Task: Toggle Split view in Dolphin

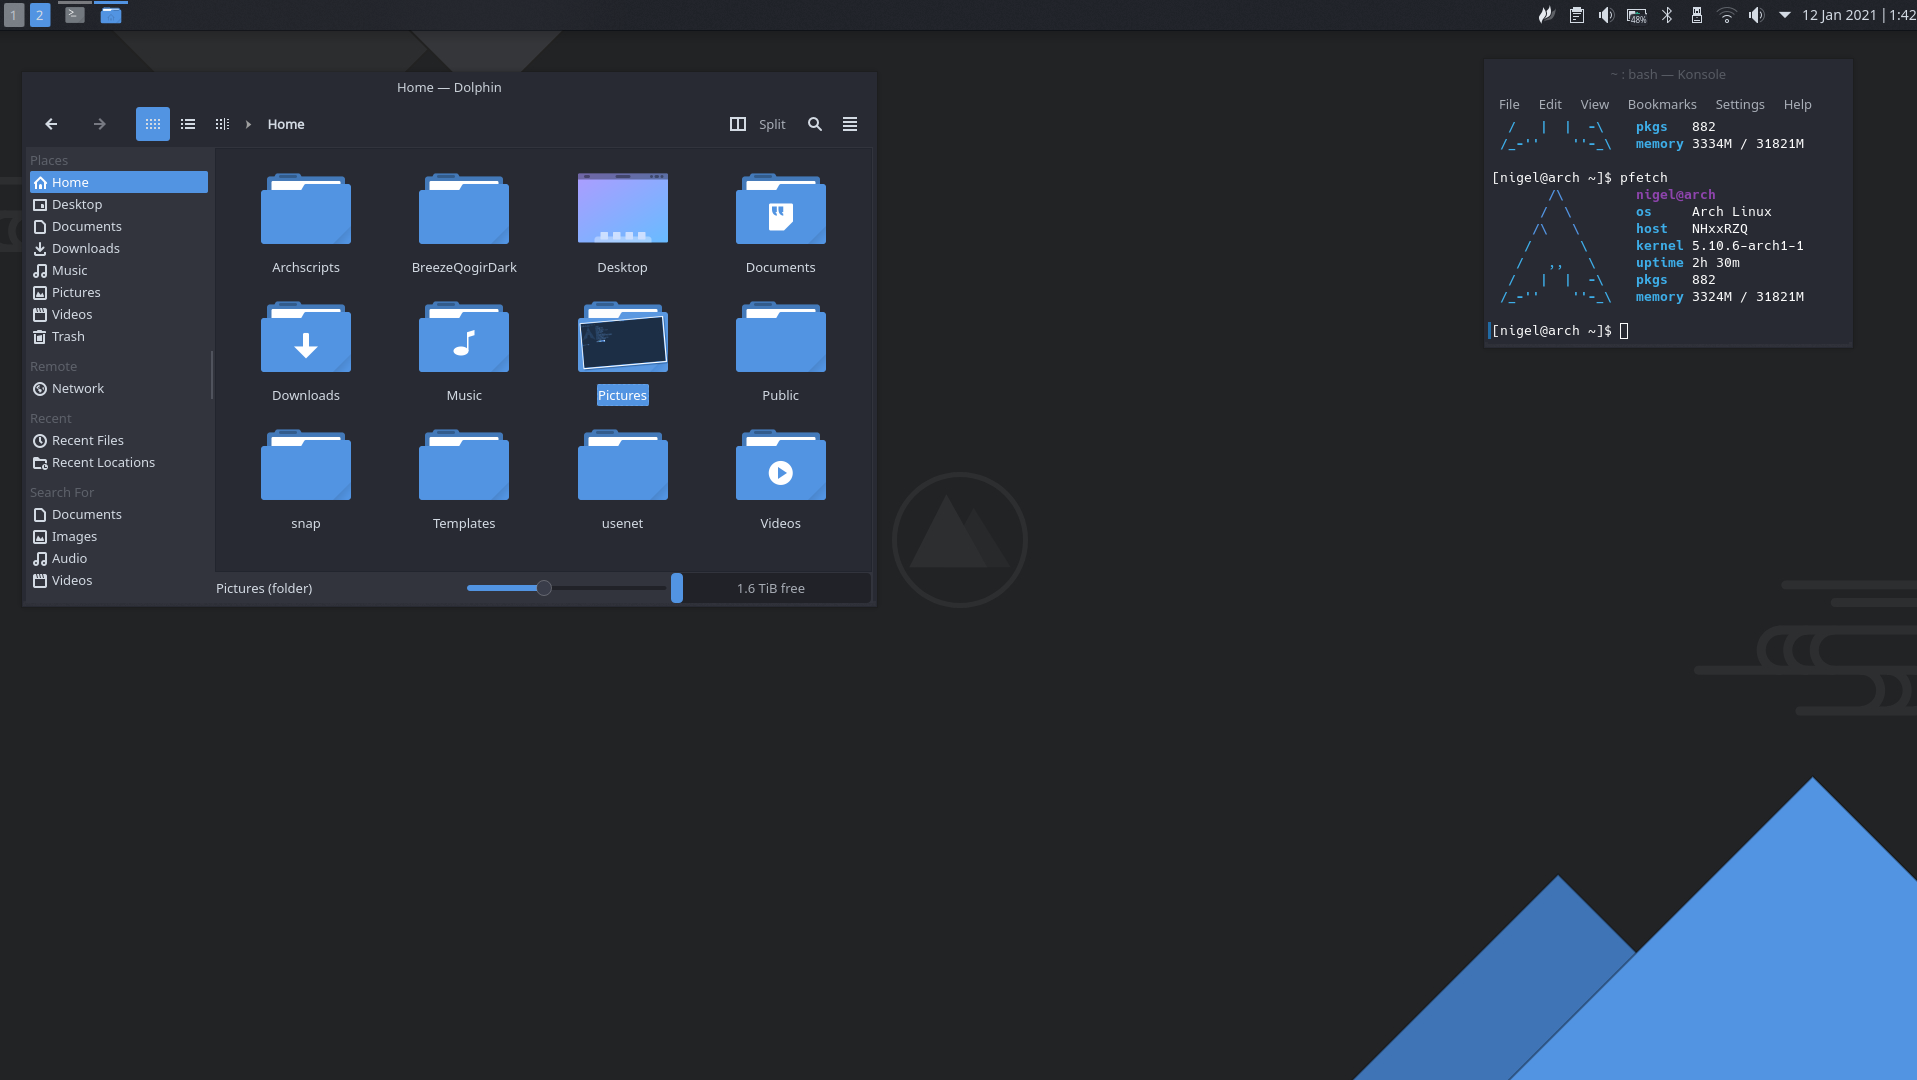Action: (758, 124)
